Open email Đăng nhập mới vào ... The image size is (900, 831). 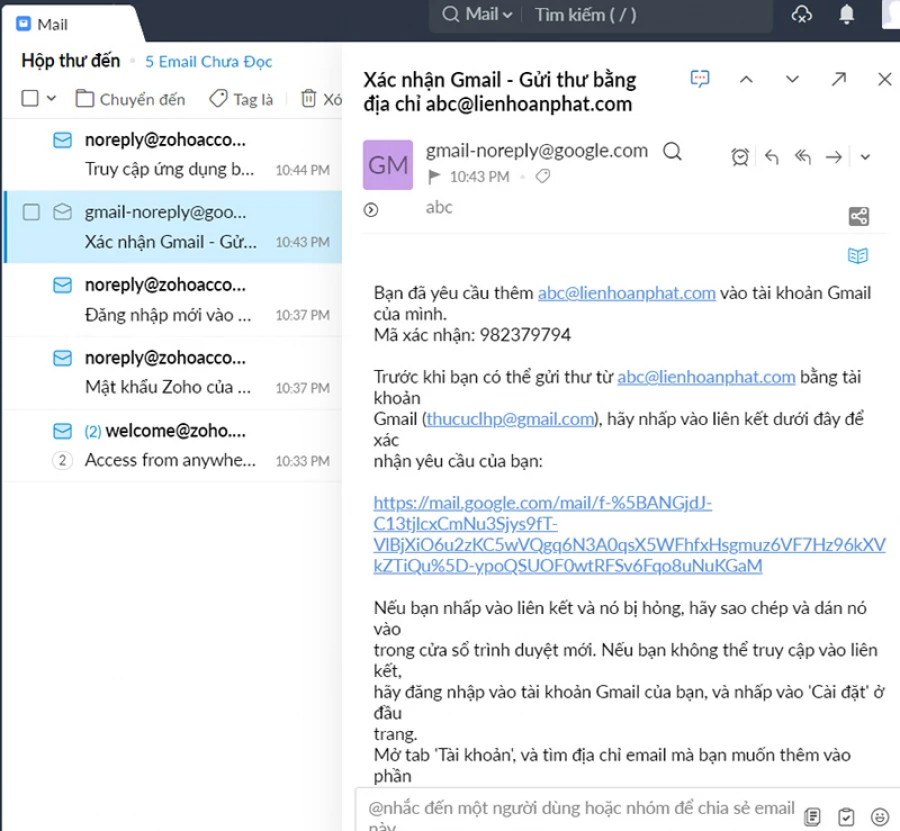coord(172,300)
